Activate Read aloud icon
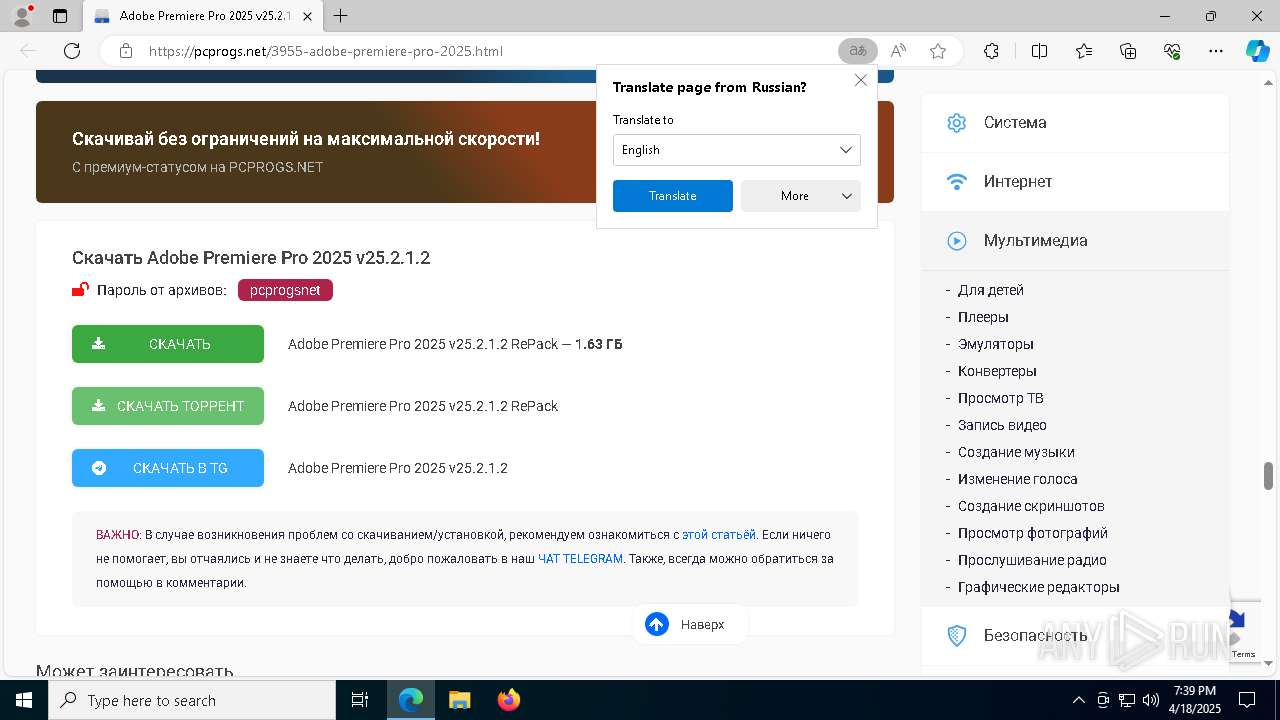Image resolution: width=1280 pixels, height=720 pixels. click(x=898, y=51)
